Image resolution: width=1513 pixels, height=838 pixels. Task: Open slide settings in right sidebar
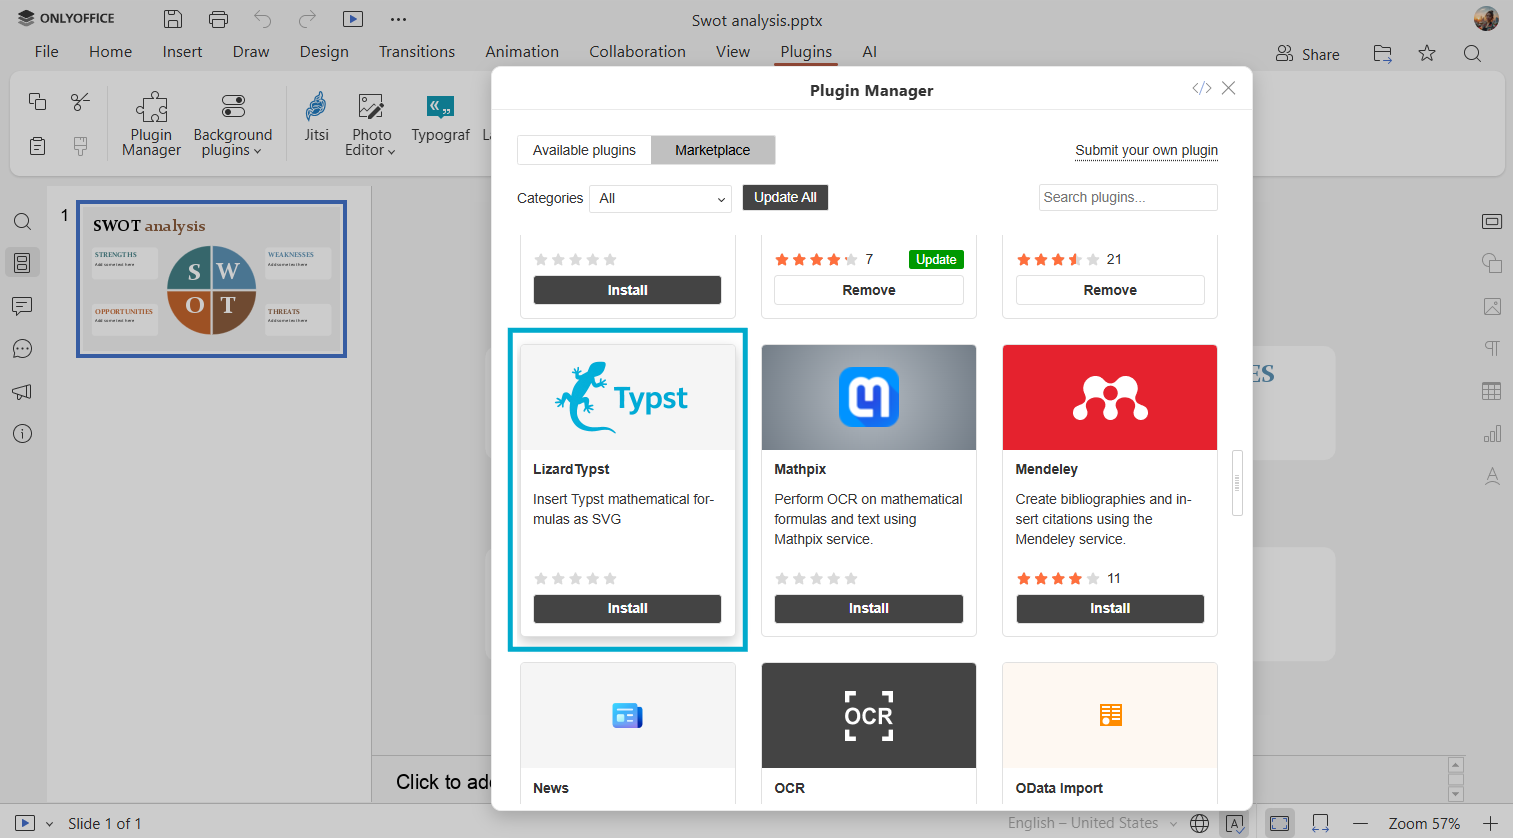click(1491, 221)
